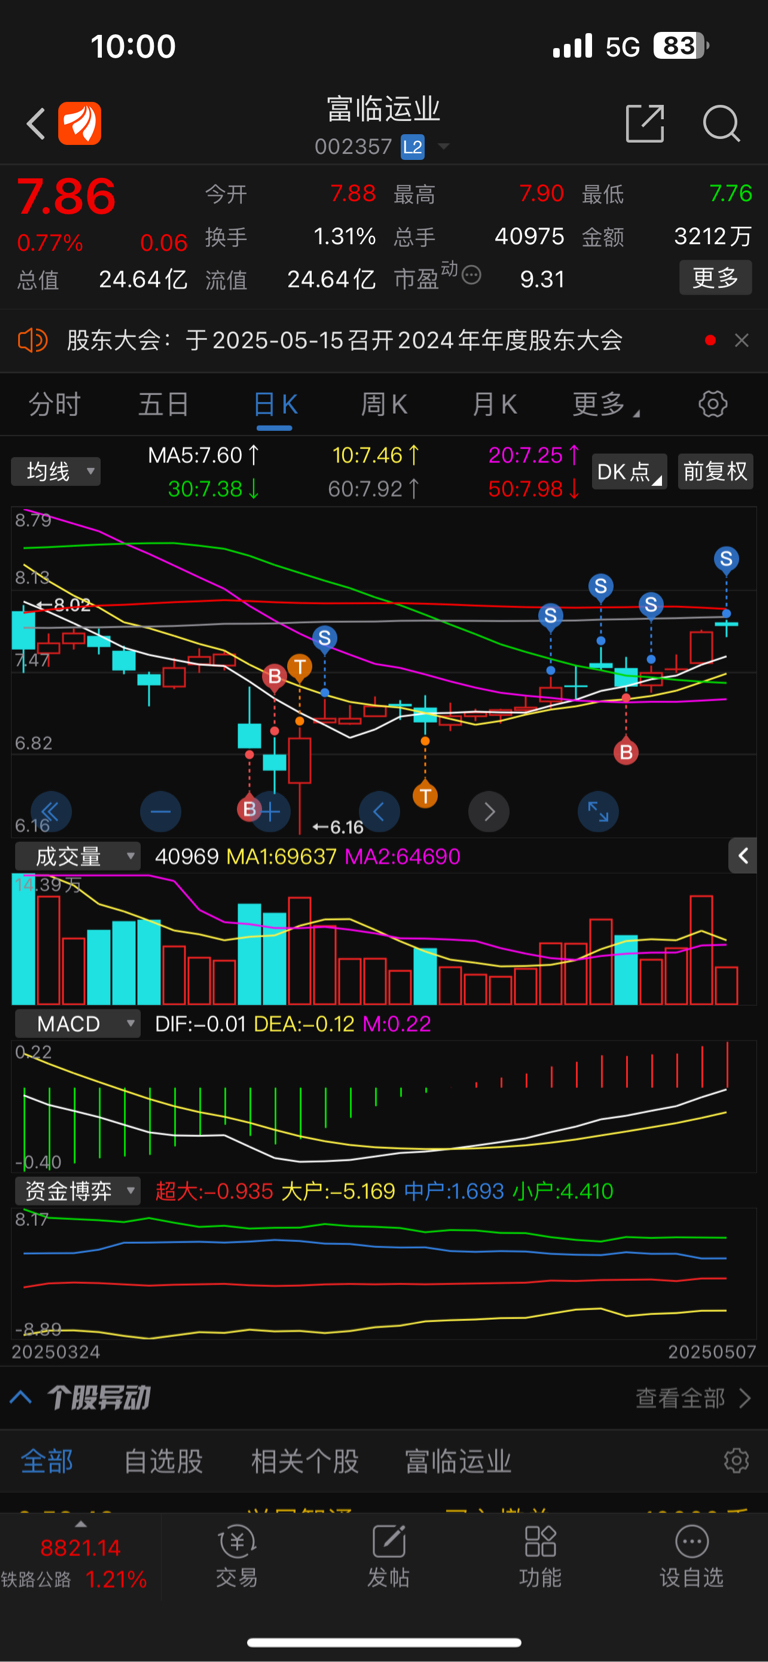This screenshot has height=1662, width=768.
Task: Move chart left with arrow button
Action: click(x=379, y=811)
